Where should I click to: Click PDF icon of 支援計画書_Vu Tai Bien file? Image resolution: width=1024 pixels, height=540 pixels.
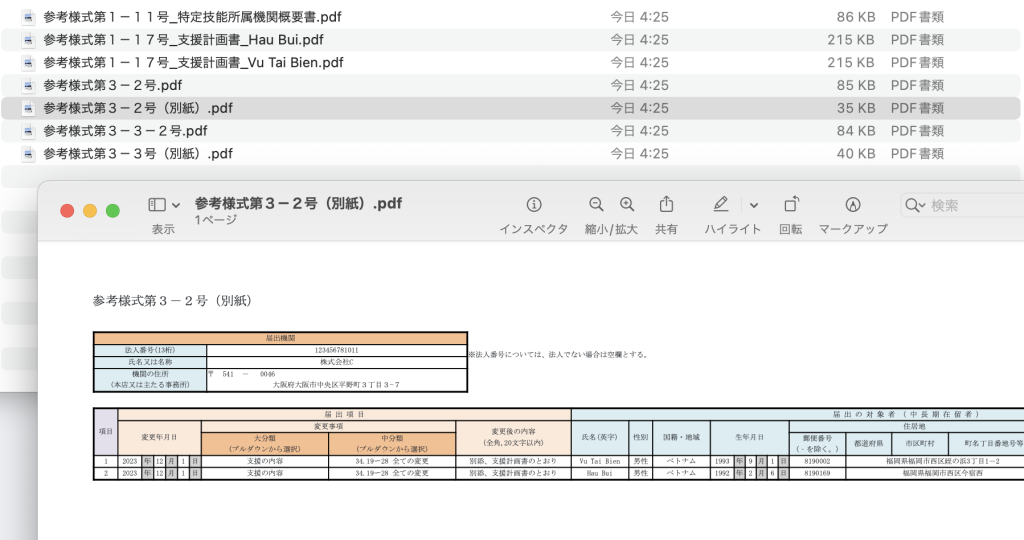coord(28,63)
